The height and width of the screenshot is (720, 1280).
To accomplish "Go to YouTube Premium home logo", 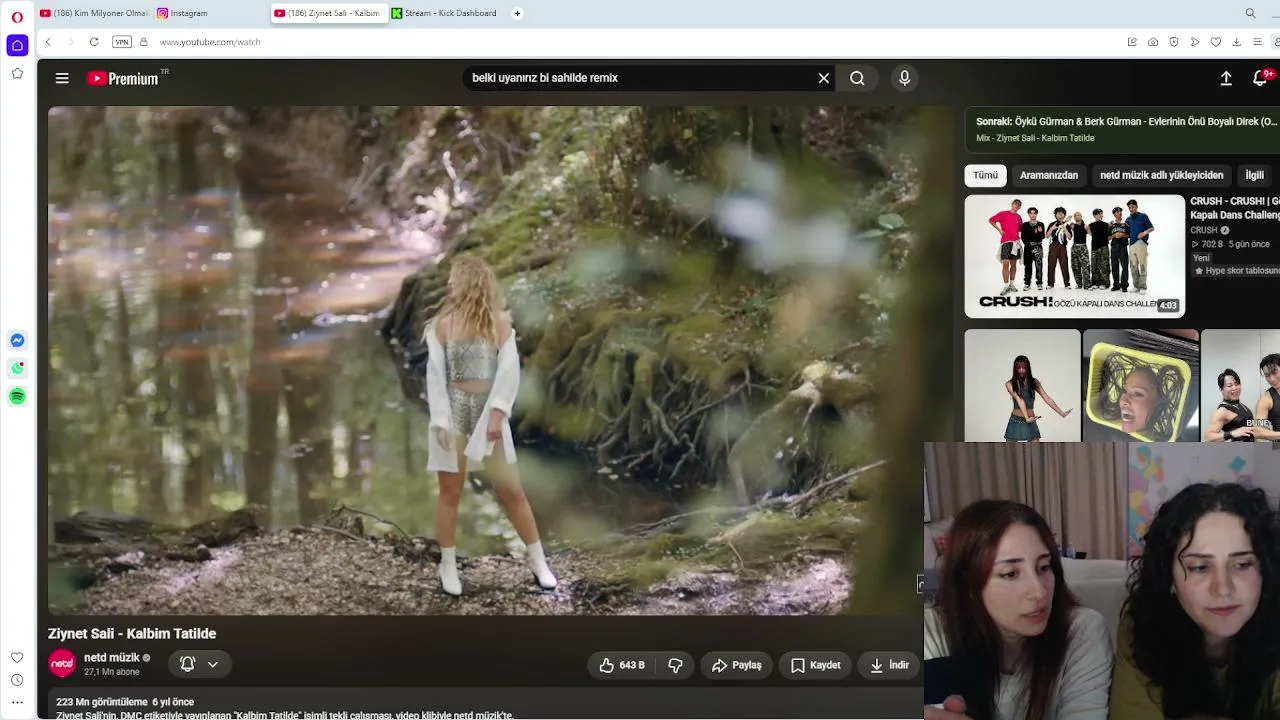I will pos(123,78).
